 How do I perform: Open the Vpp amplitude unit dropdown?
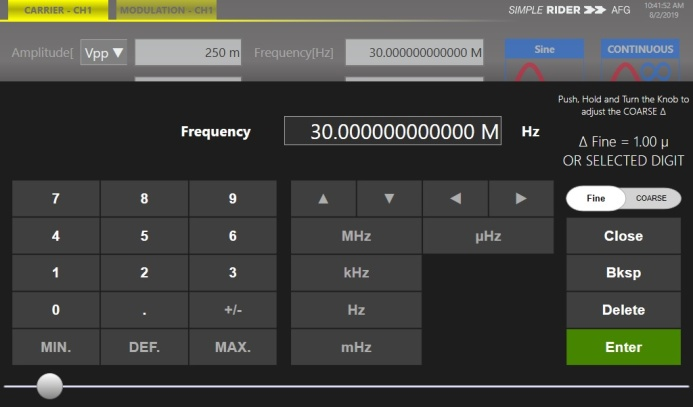(x=104, y=52)
